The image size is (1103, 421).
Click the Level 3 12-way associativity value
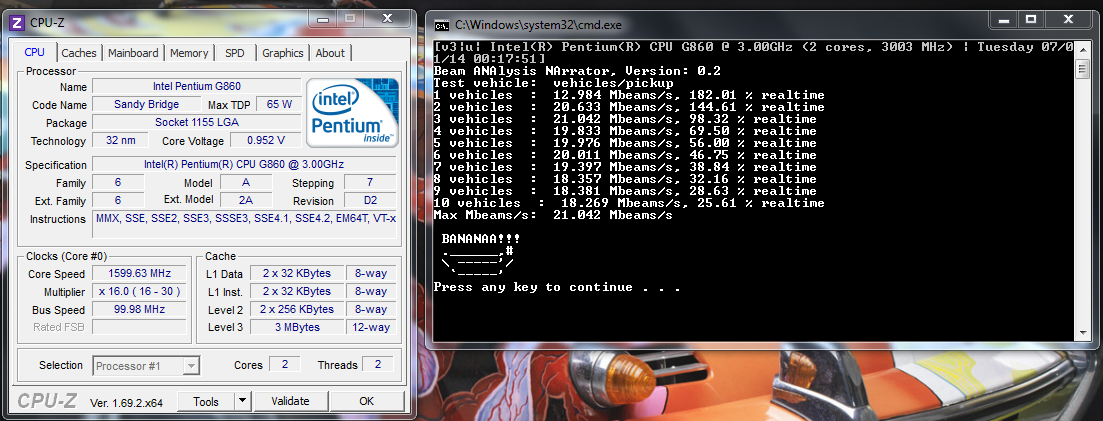pos(371,327)
